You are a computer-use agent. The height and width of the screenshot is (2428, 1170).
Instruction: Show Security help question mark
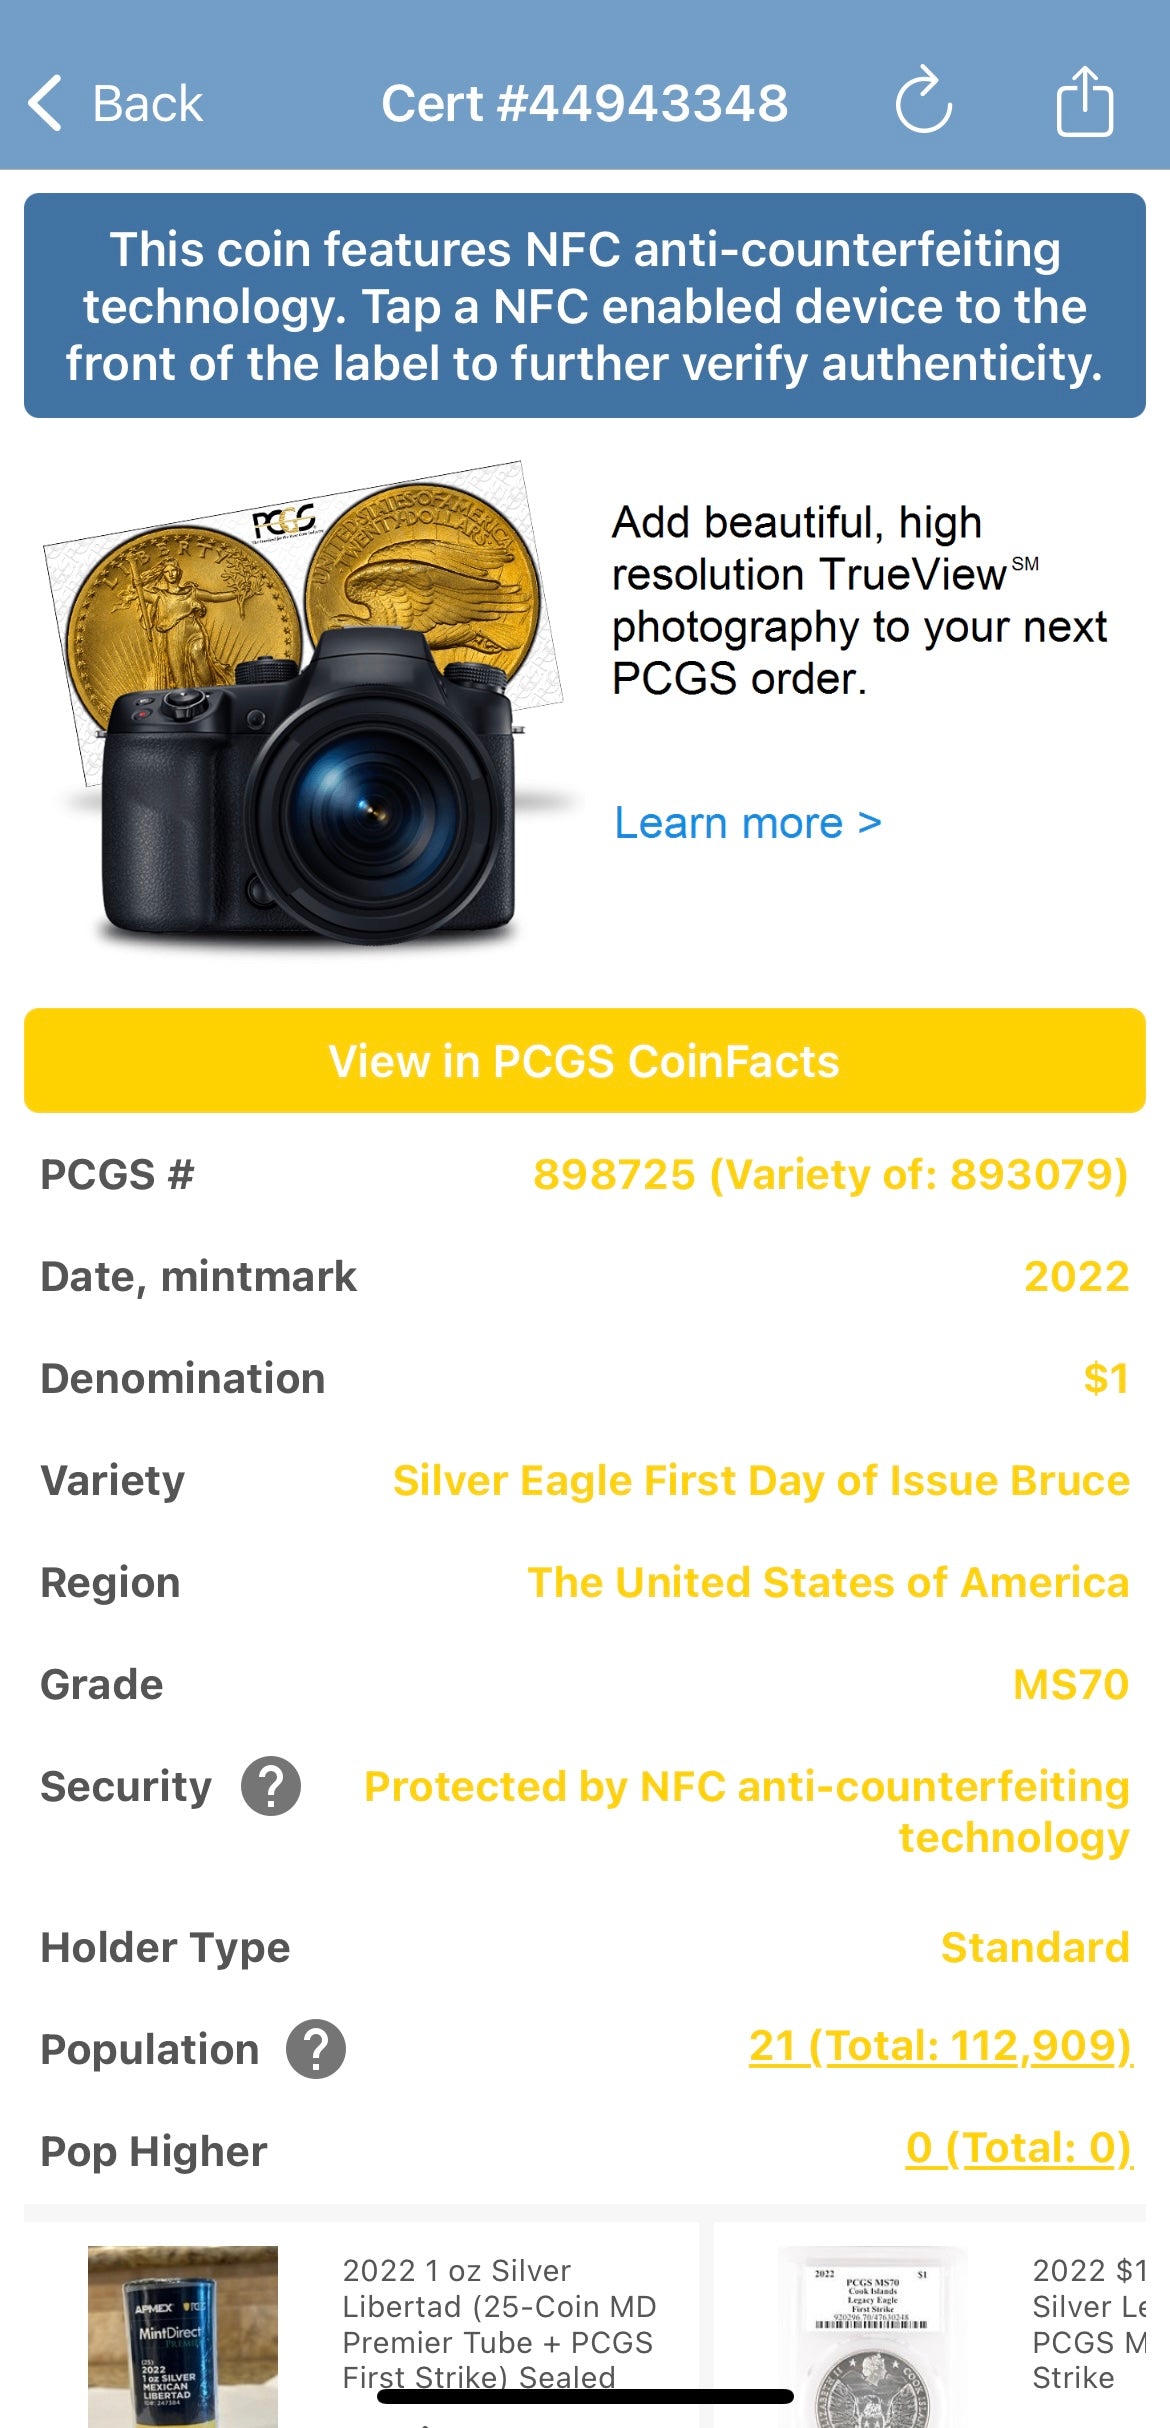tap(271, 1786)
